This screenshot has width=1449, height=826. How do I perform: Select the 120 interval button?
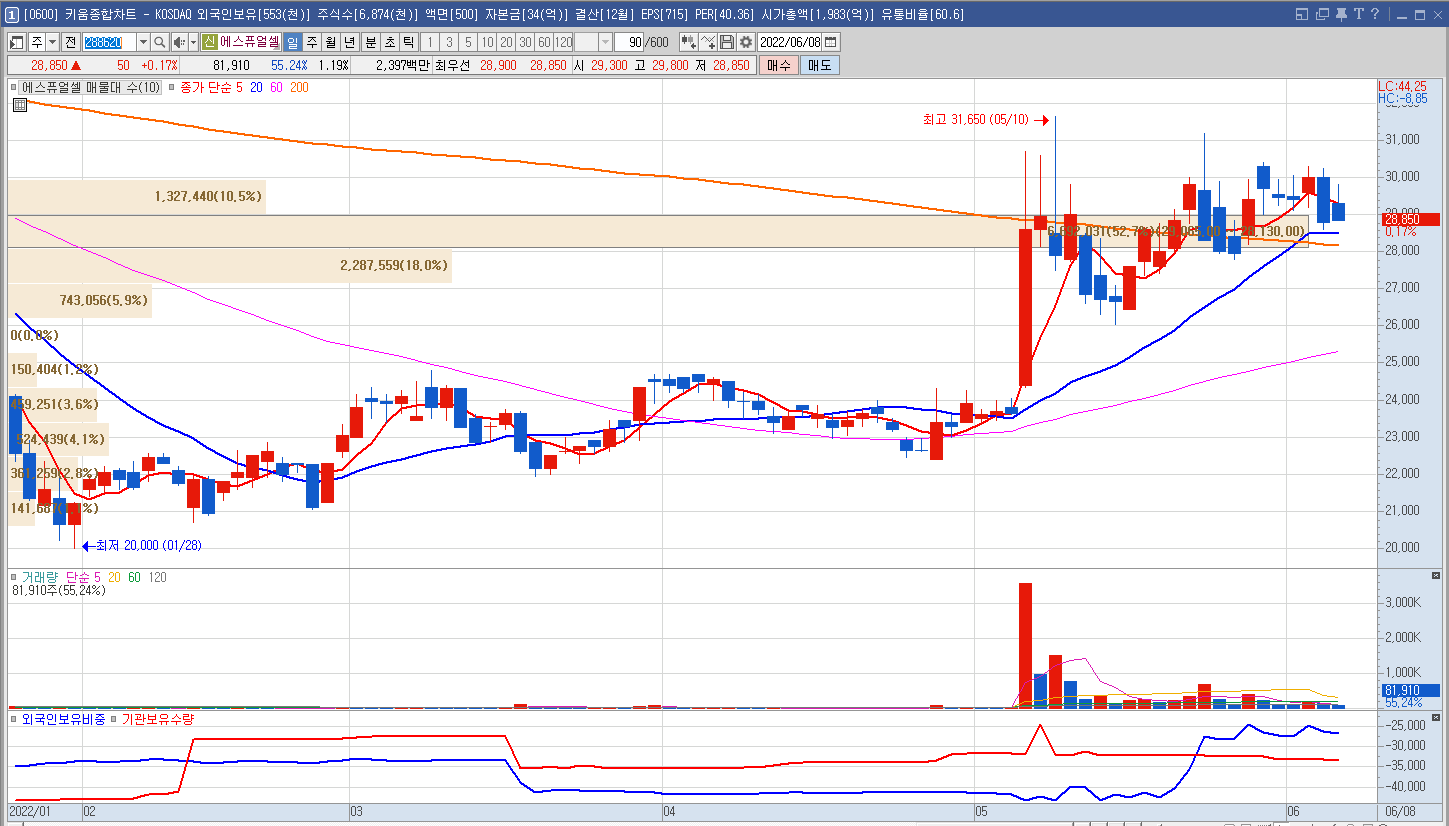563,42
